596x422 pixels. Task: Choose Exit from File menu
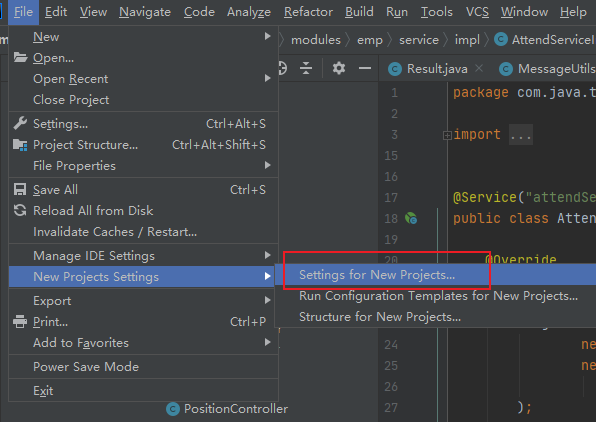pyautogui.click(x=144, y=390)
